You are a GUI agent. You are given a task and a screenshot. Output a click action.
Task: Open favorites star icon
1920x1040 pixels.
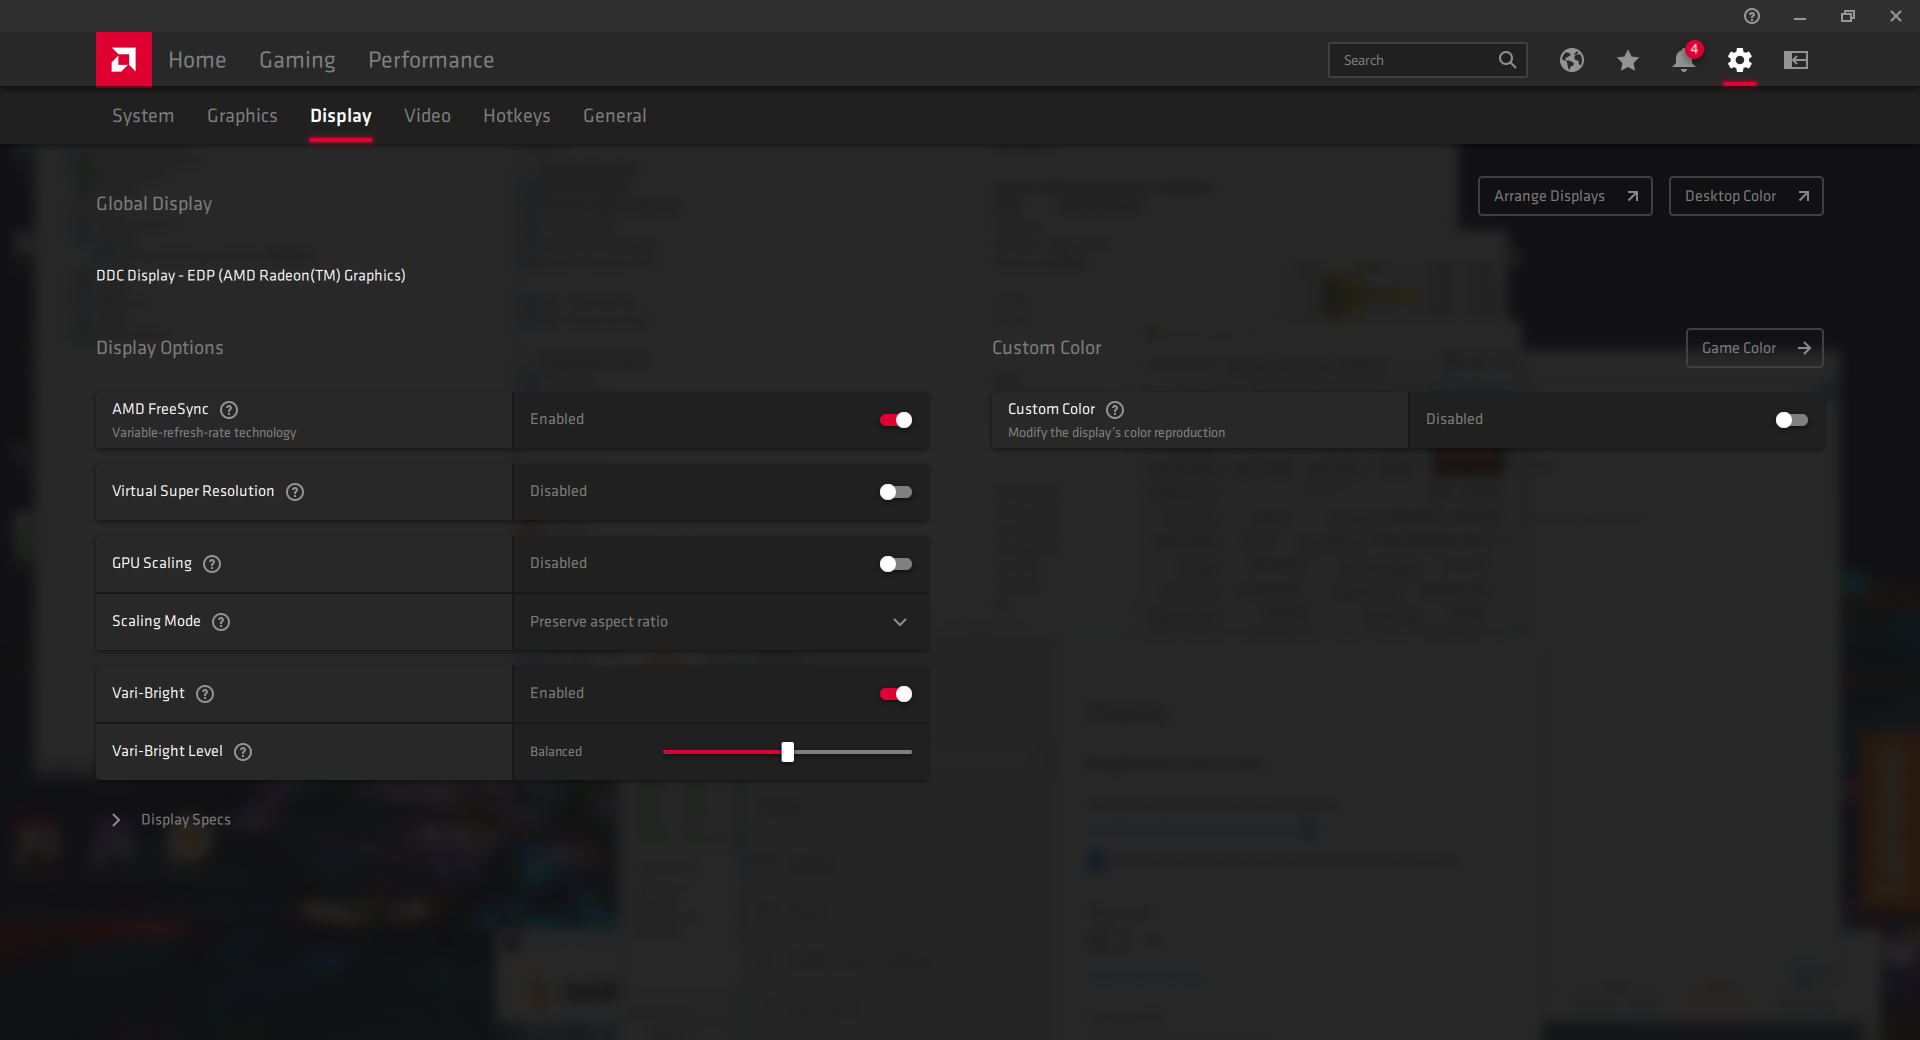(1628, 60)
